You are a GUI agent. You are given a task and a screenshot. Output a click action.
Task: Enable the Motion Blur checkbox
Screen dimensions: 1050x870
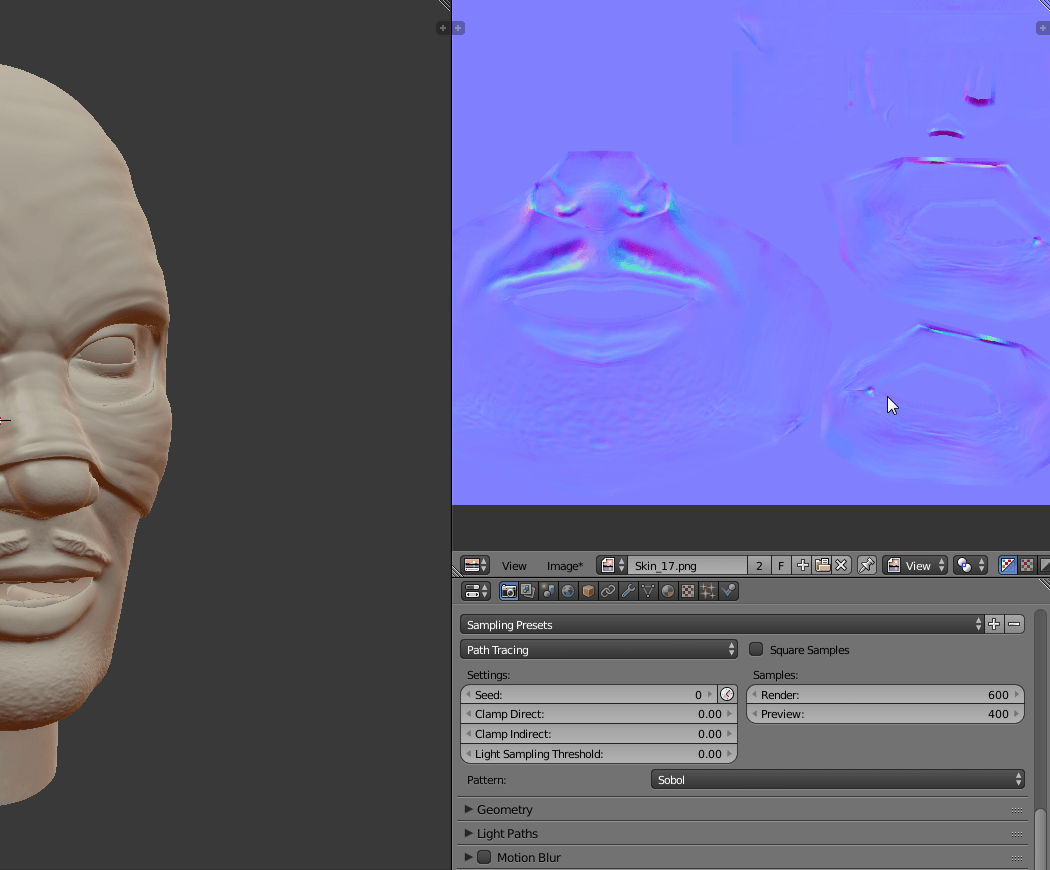484,857
